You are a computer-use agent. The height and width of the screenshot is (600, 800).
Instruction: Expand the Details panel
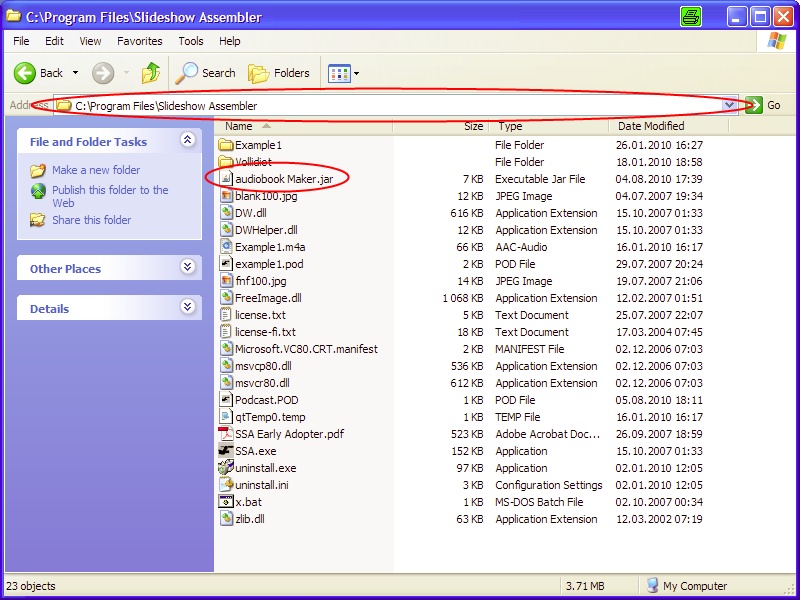[187, 308]
